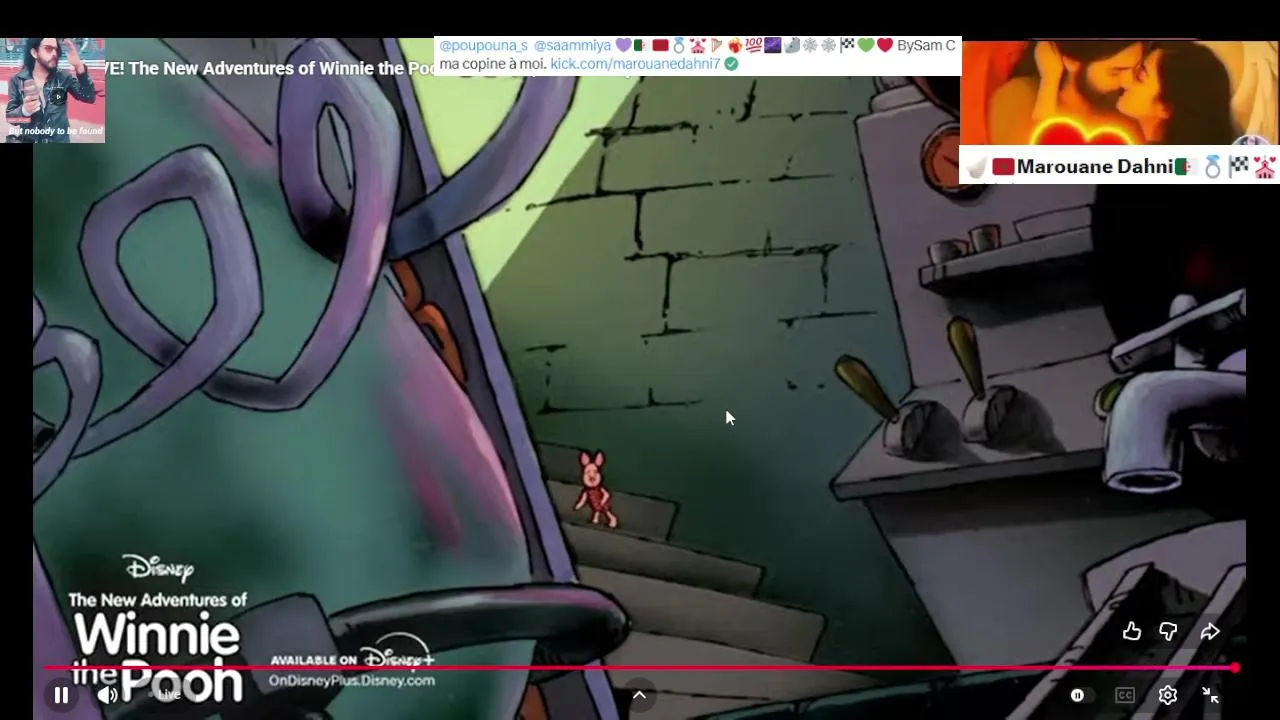
Task: Click the channel avatar thumbnail
Action: (x=53, y=90)
